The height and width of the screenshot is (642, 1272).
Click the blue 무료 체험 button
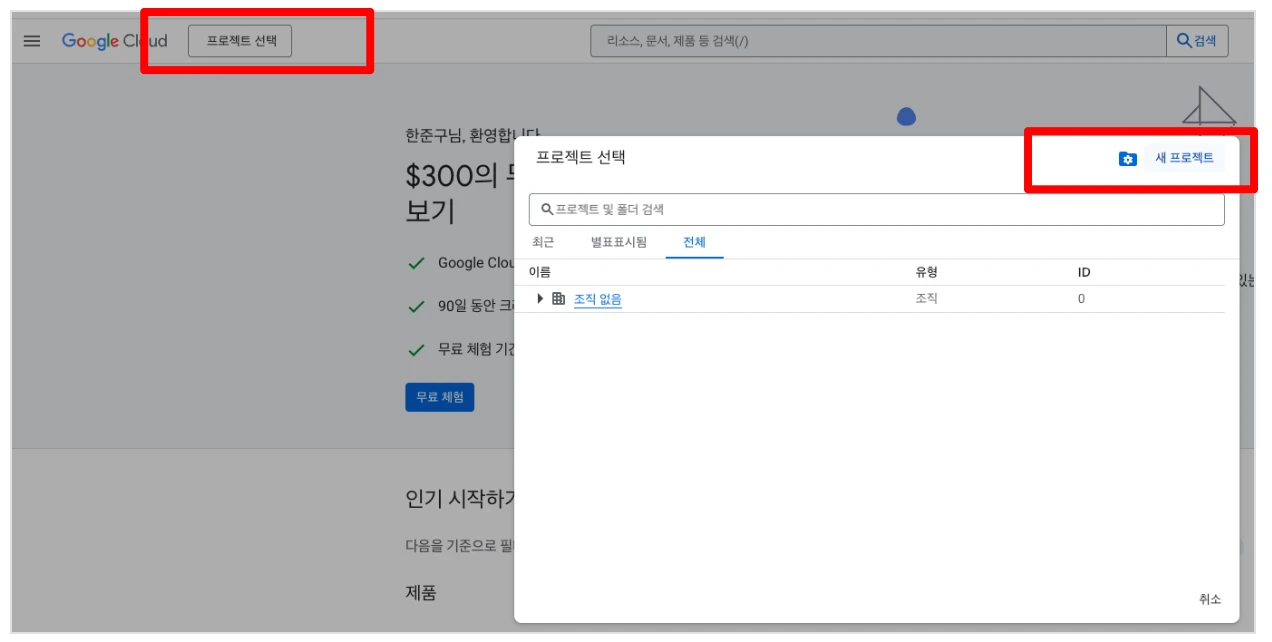pos(439,397)
